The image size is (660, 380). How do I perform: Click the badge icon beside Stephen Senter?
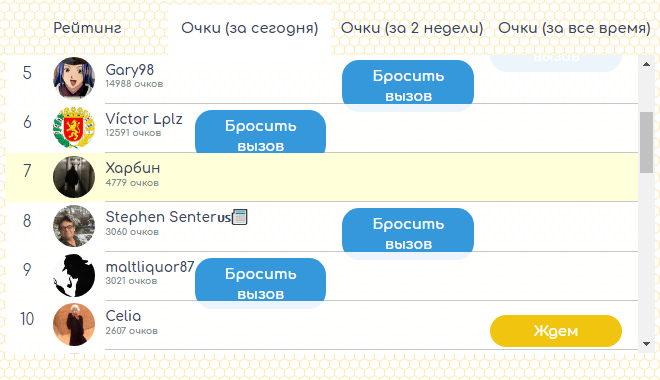240,217
